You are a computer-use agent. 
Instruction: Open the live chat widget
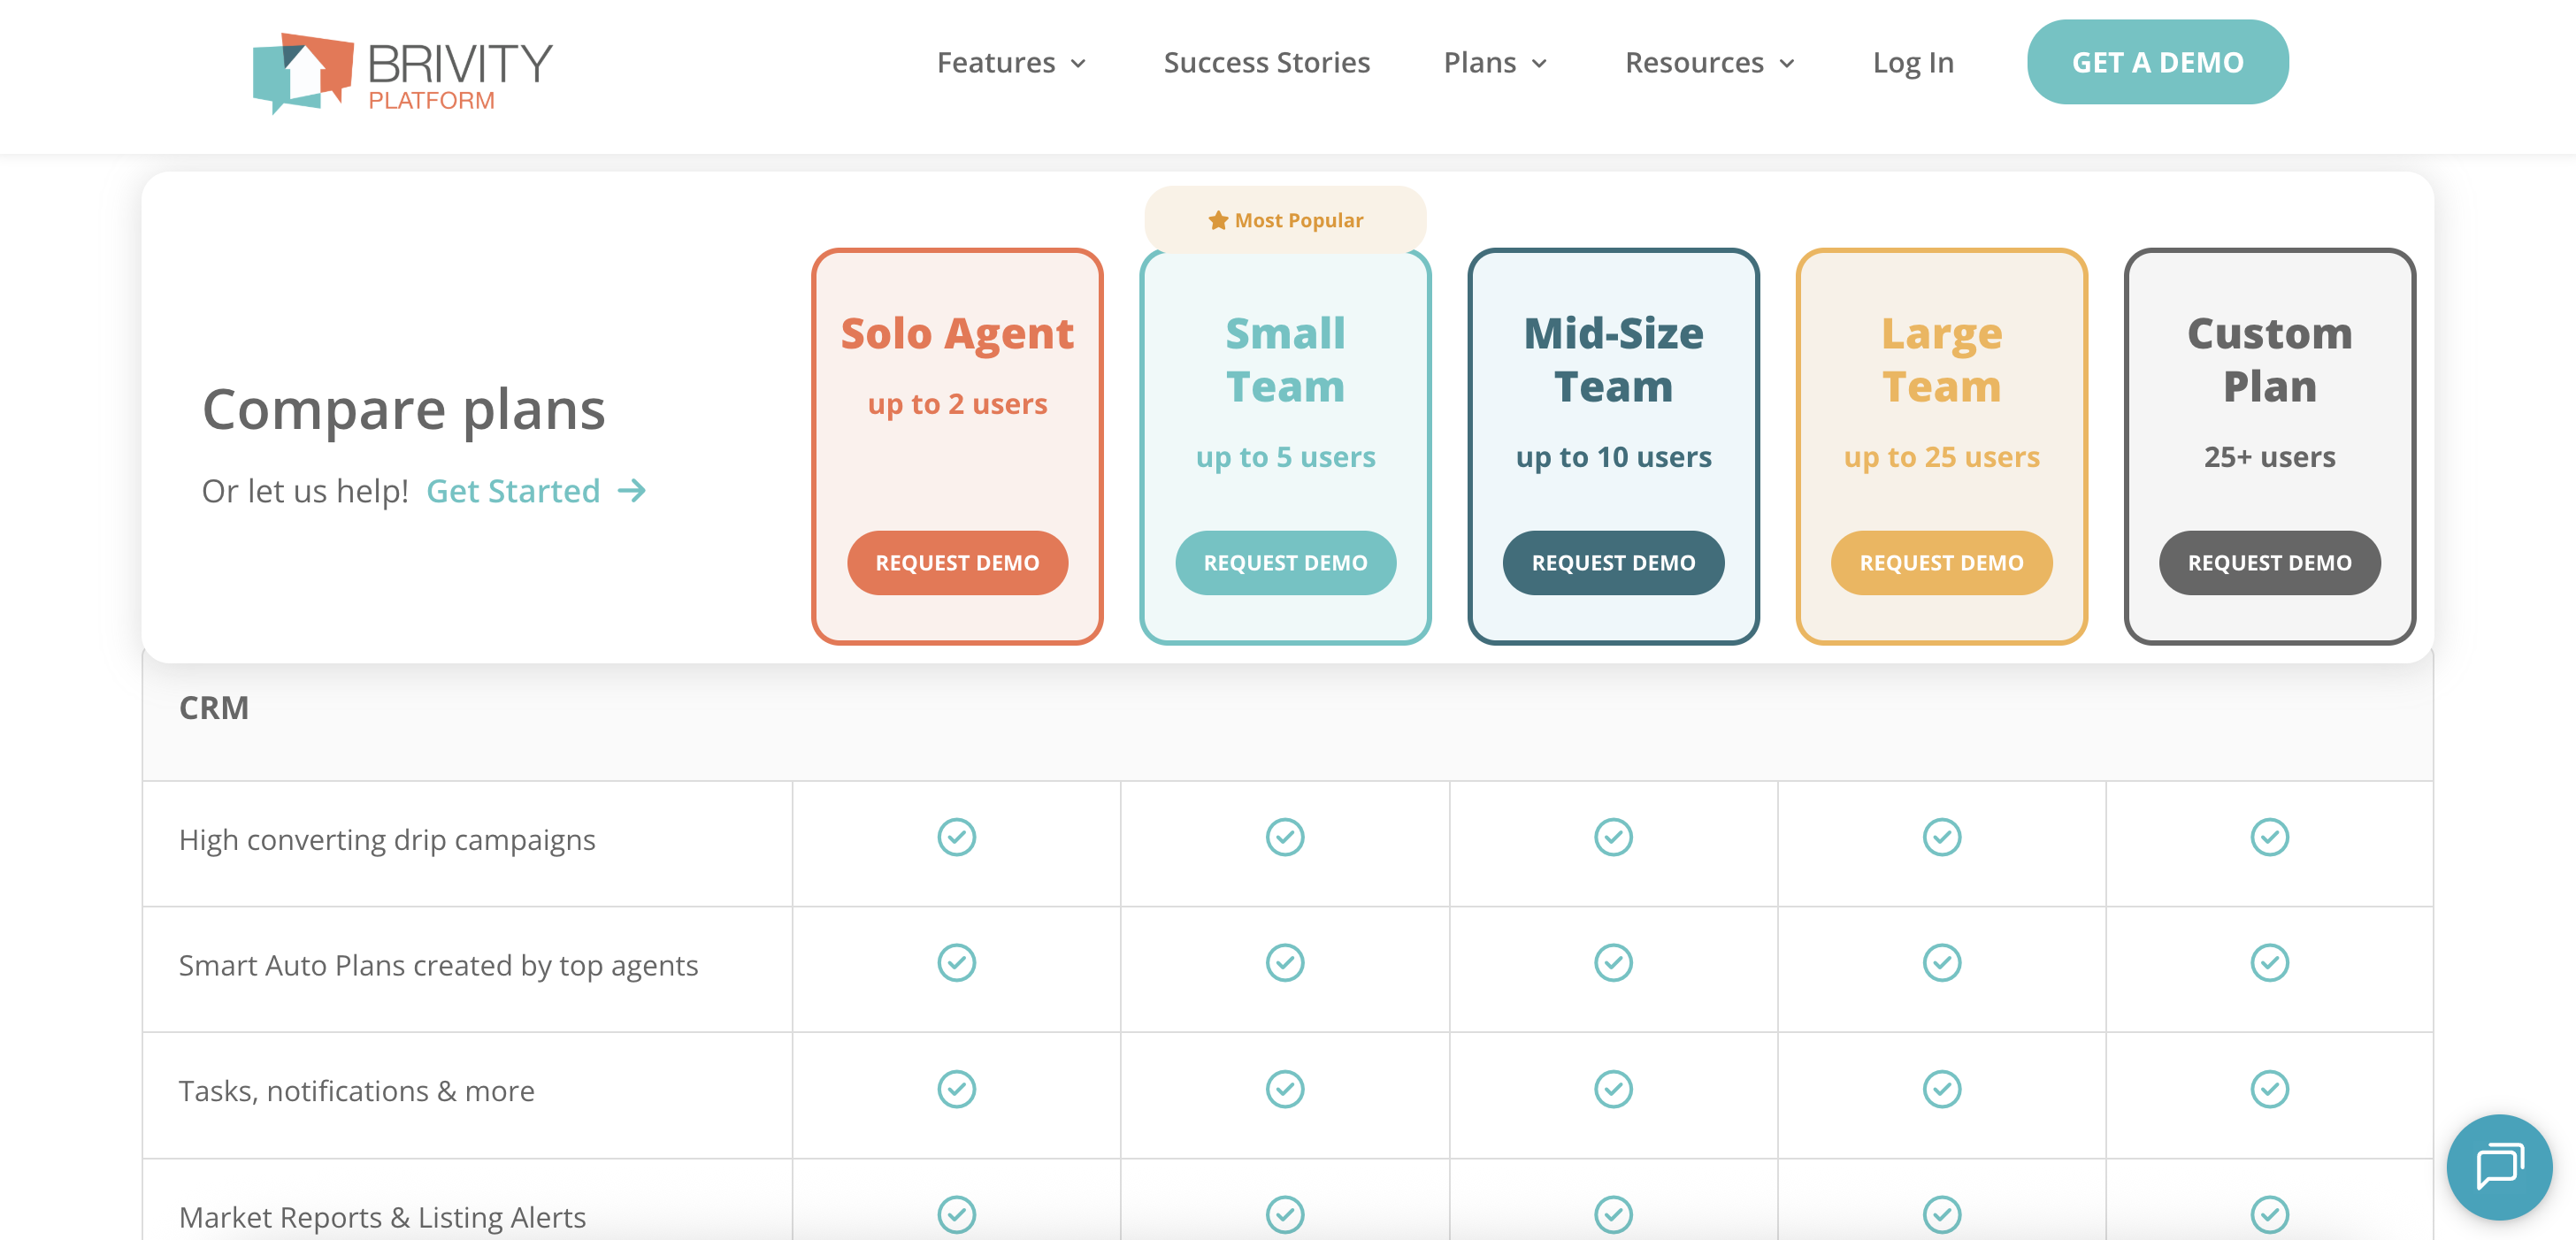tap(2498, 1167)
